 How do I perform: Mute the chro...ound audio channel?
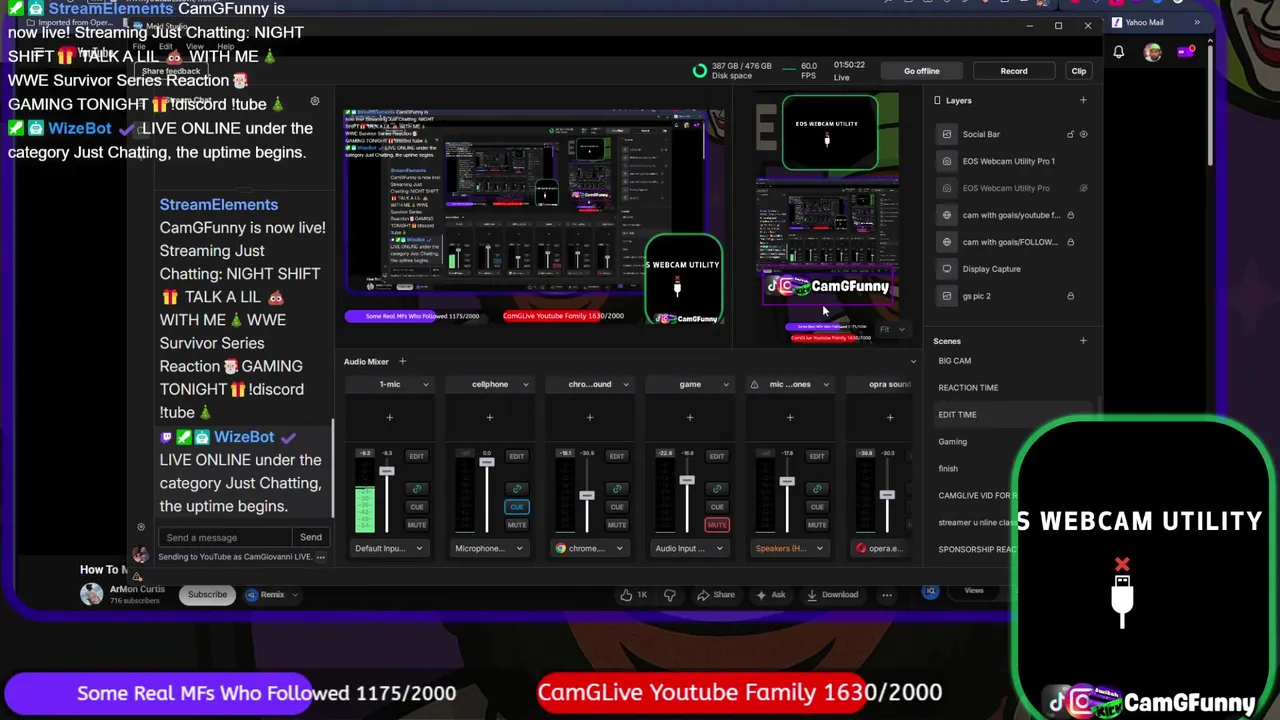point(617,524)
